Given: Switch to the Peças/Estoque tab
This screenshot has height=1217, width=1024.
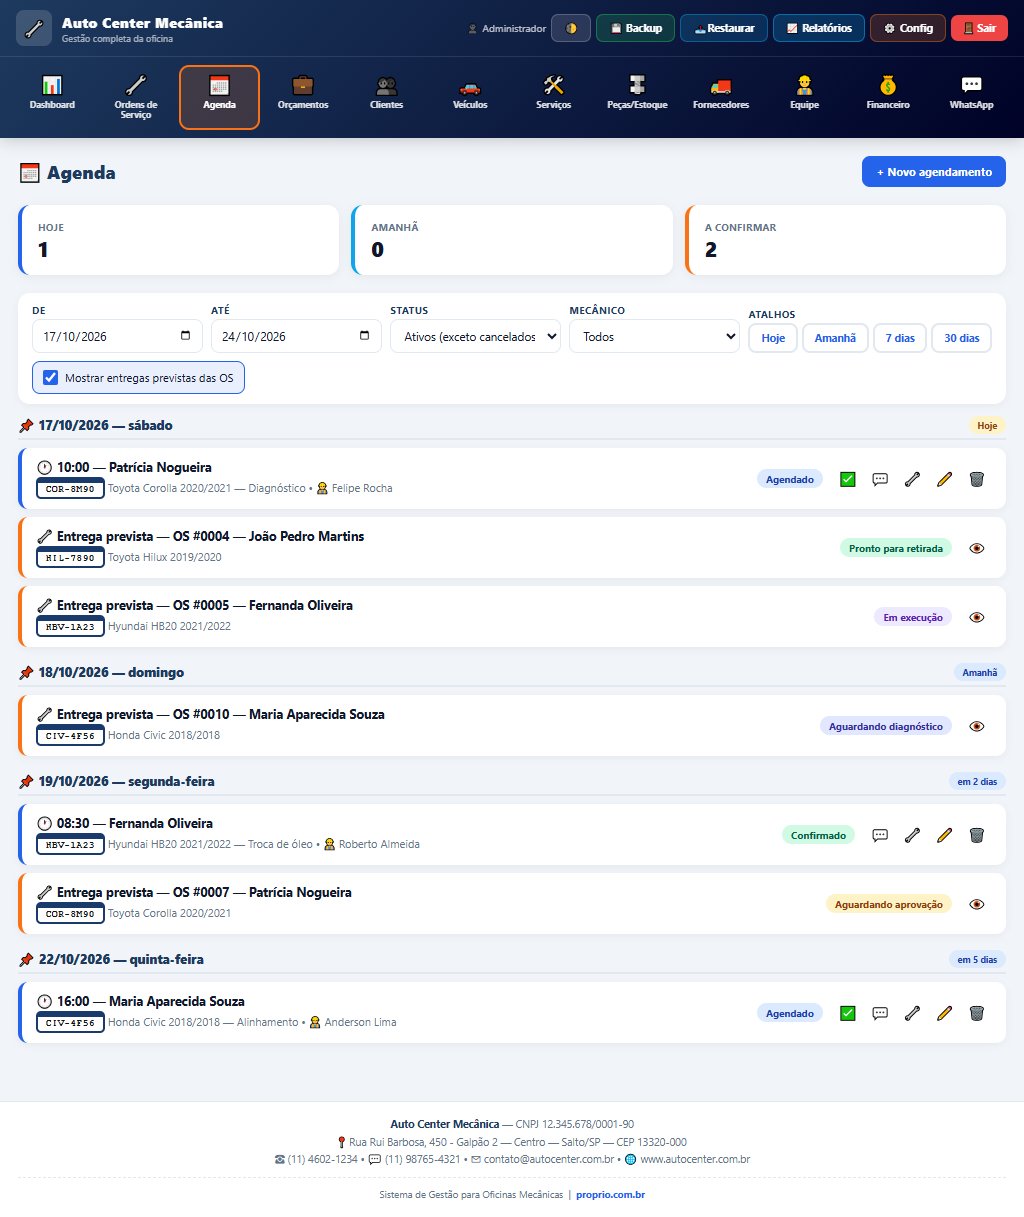Looking at the screenshot, I should (637, 97).
